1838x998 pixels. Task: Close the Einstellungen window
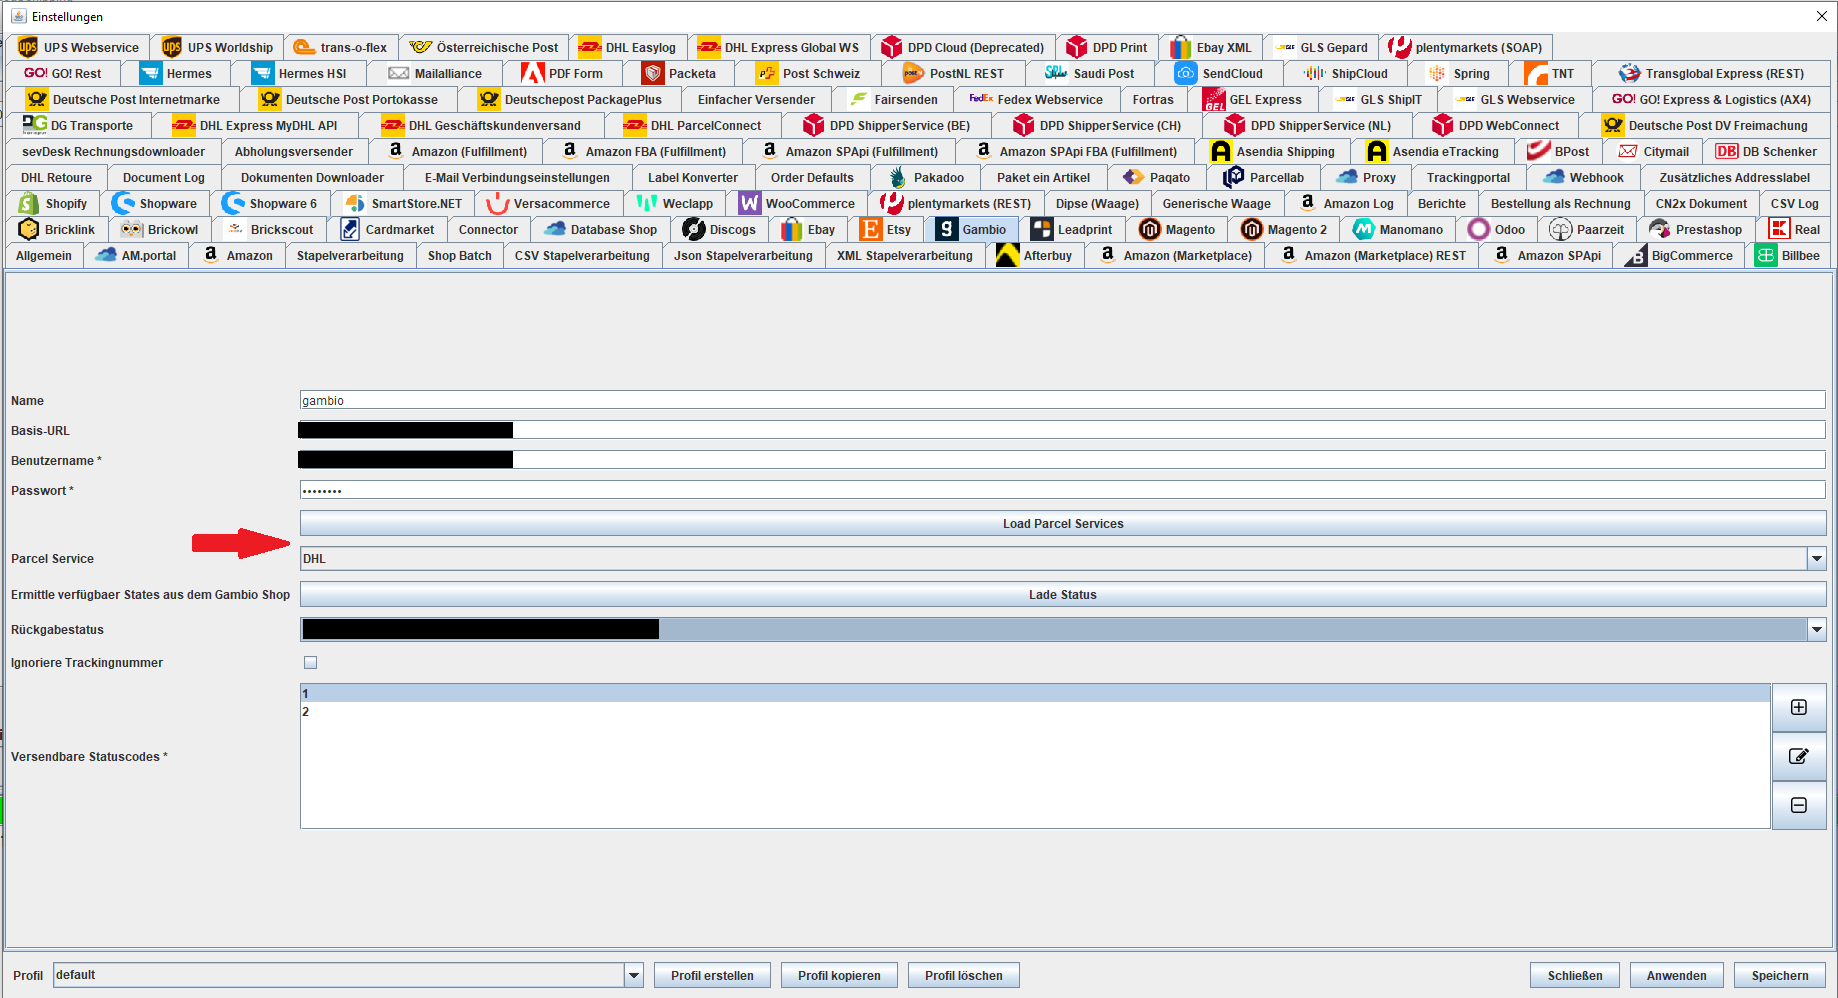pos(1821,16)
